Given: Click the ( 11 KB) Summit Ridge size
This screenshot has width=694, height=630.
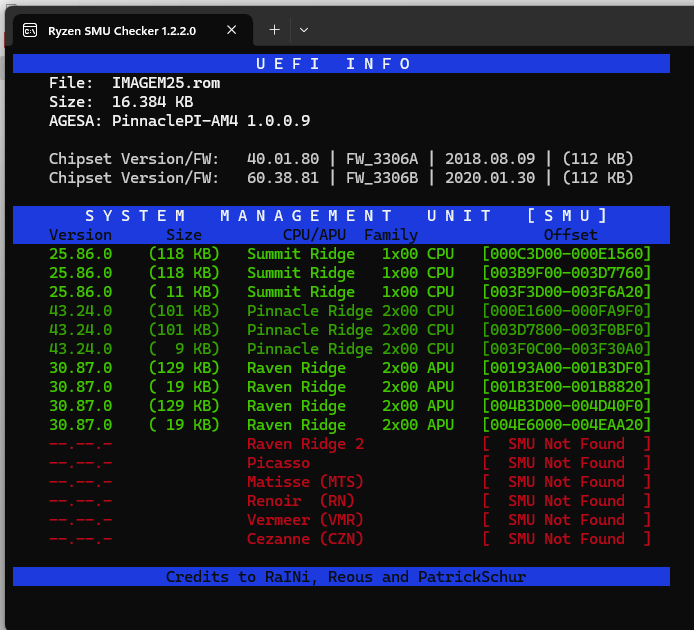Looking at the screenshot, I should [x=184, y=292].
